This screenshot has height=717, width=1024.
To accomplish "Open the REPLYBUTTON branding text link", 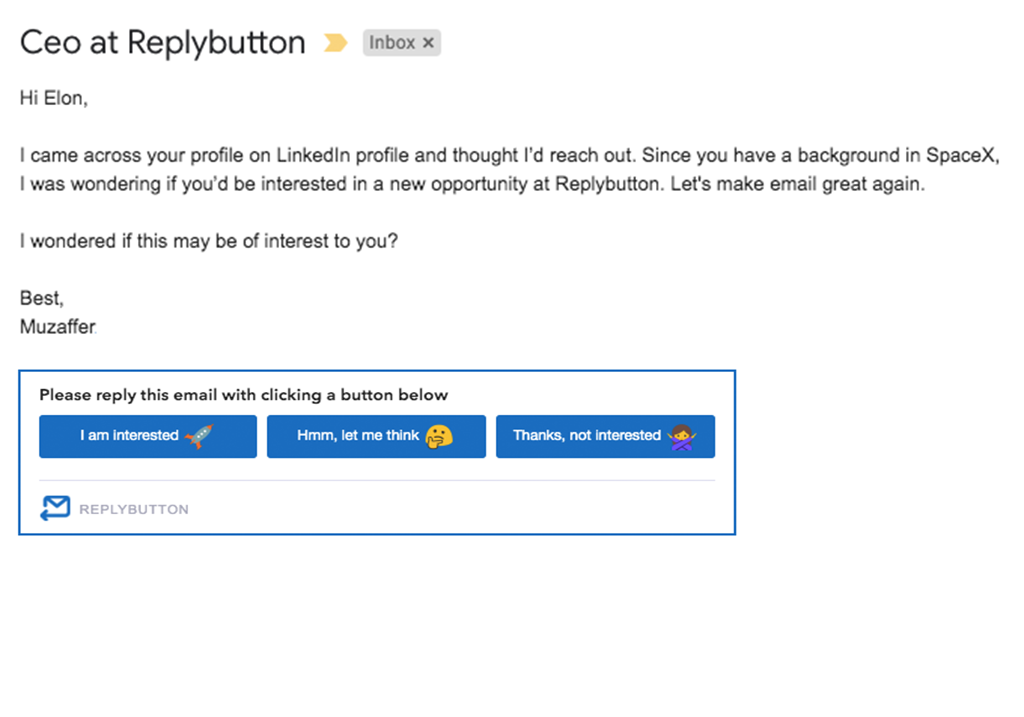I will click(x=133, y=509).
